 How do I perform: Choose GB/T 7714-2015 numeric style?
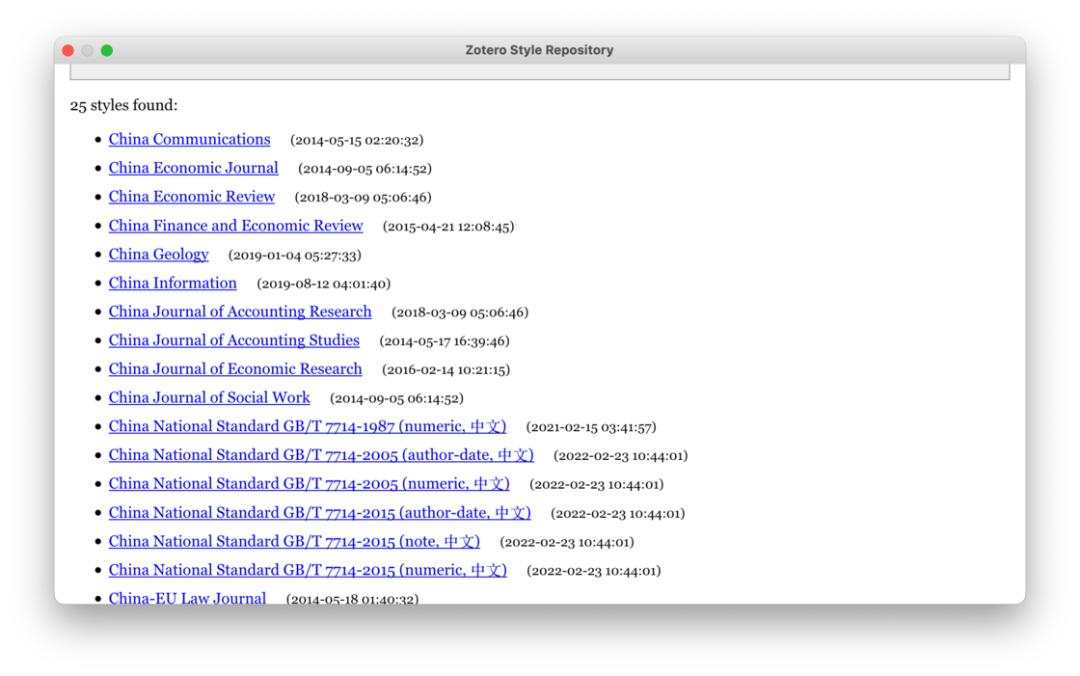click(x=308, y=571)
